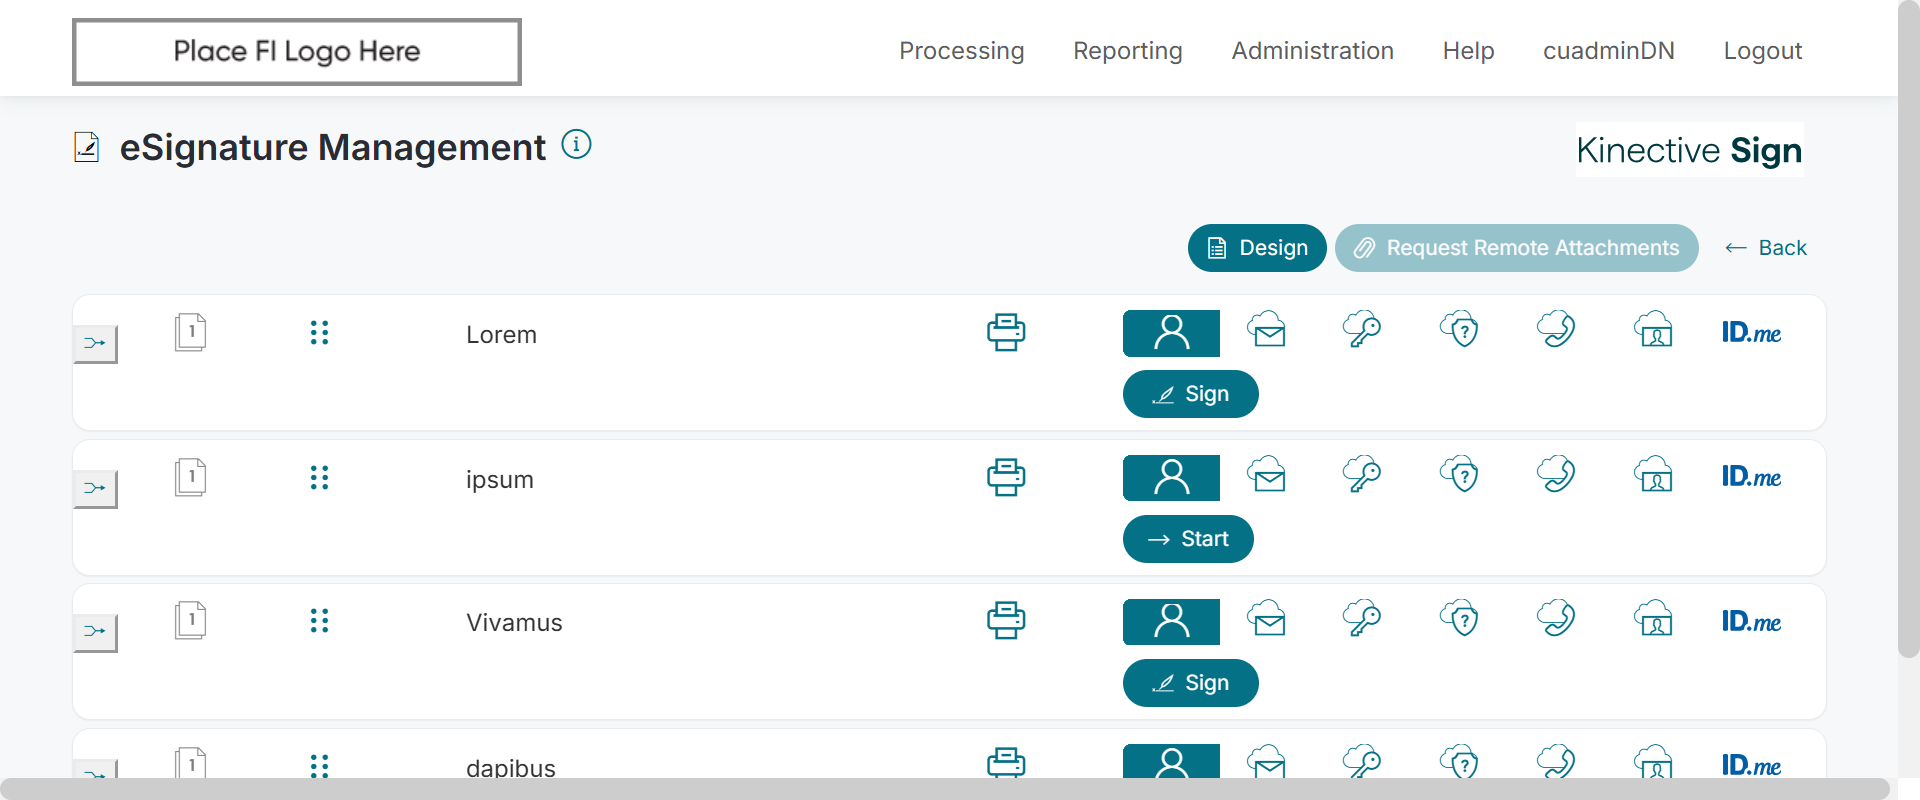Viewport: 1920px width, 800px height.
Task: Click the print icon for Lorem
Action: pos(1006,332)
